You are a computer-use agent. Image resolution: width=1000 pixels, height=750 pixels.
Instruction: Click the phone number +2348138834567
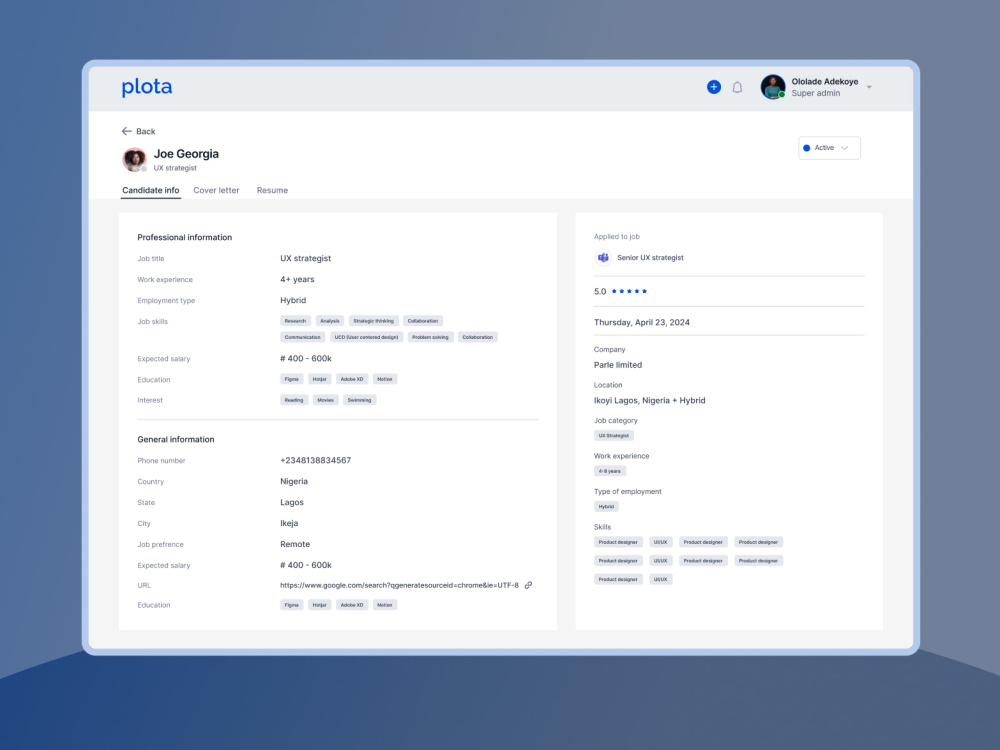coord(316,460)
